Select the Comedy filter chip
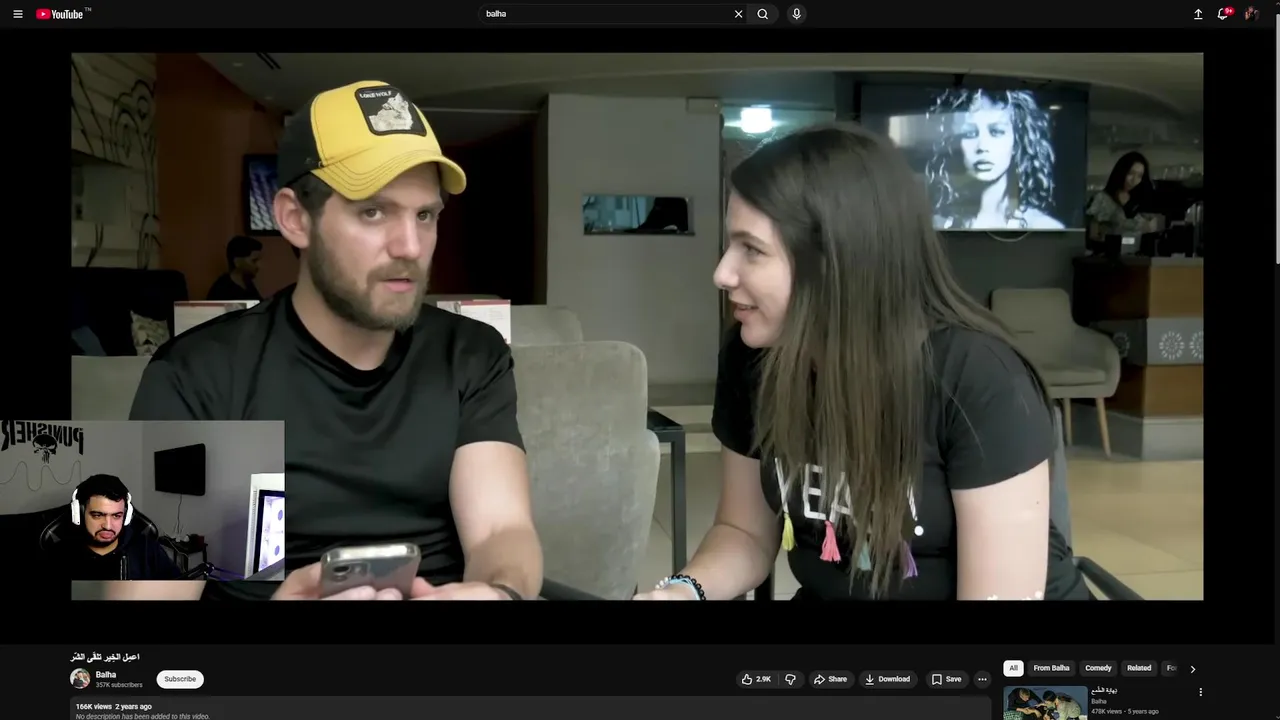 pyautogui.click(x=1098, y=668)
